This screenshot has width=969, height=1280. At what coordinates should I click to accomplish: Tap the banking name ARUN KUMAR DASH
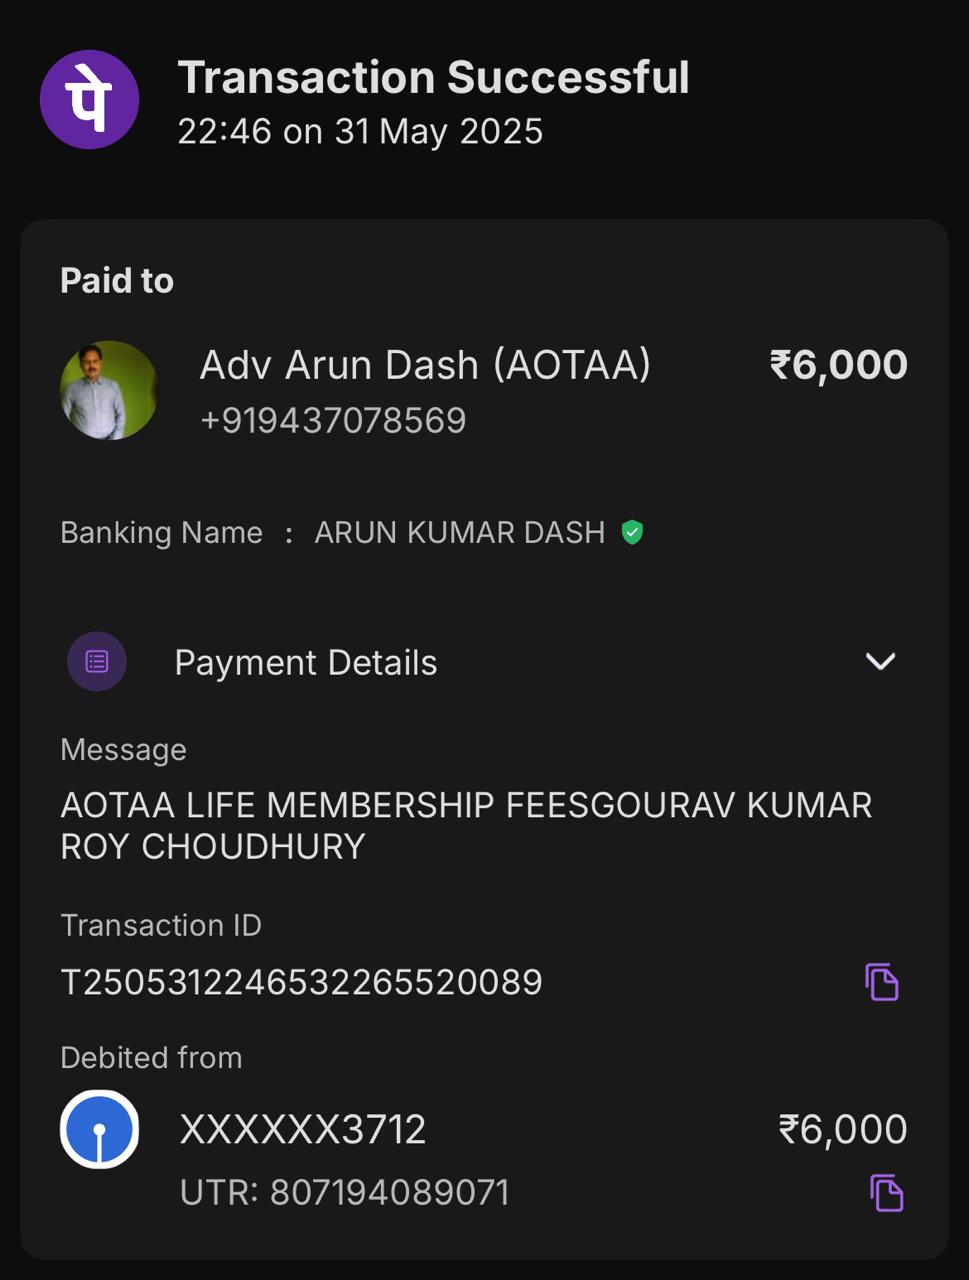pyautogui.click(x=459, y=532)
